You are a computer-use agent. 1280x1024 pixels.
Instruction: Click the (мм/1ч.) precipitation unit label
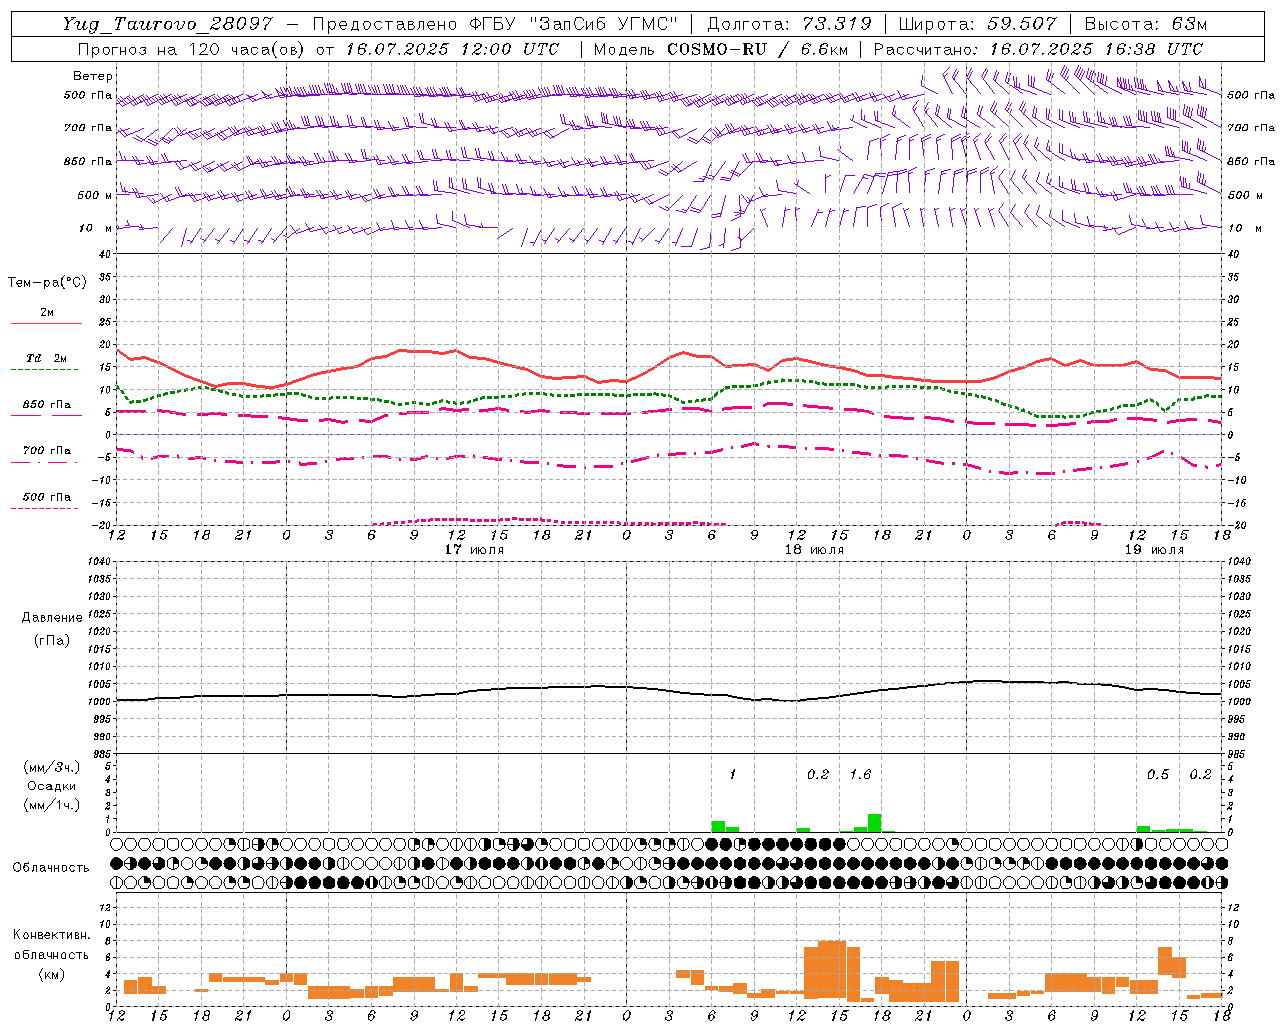pyautogui.click(x=52, y=804)
